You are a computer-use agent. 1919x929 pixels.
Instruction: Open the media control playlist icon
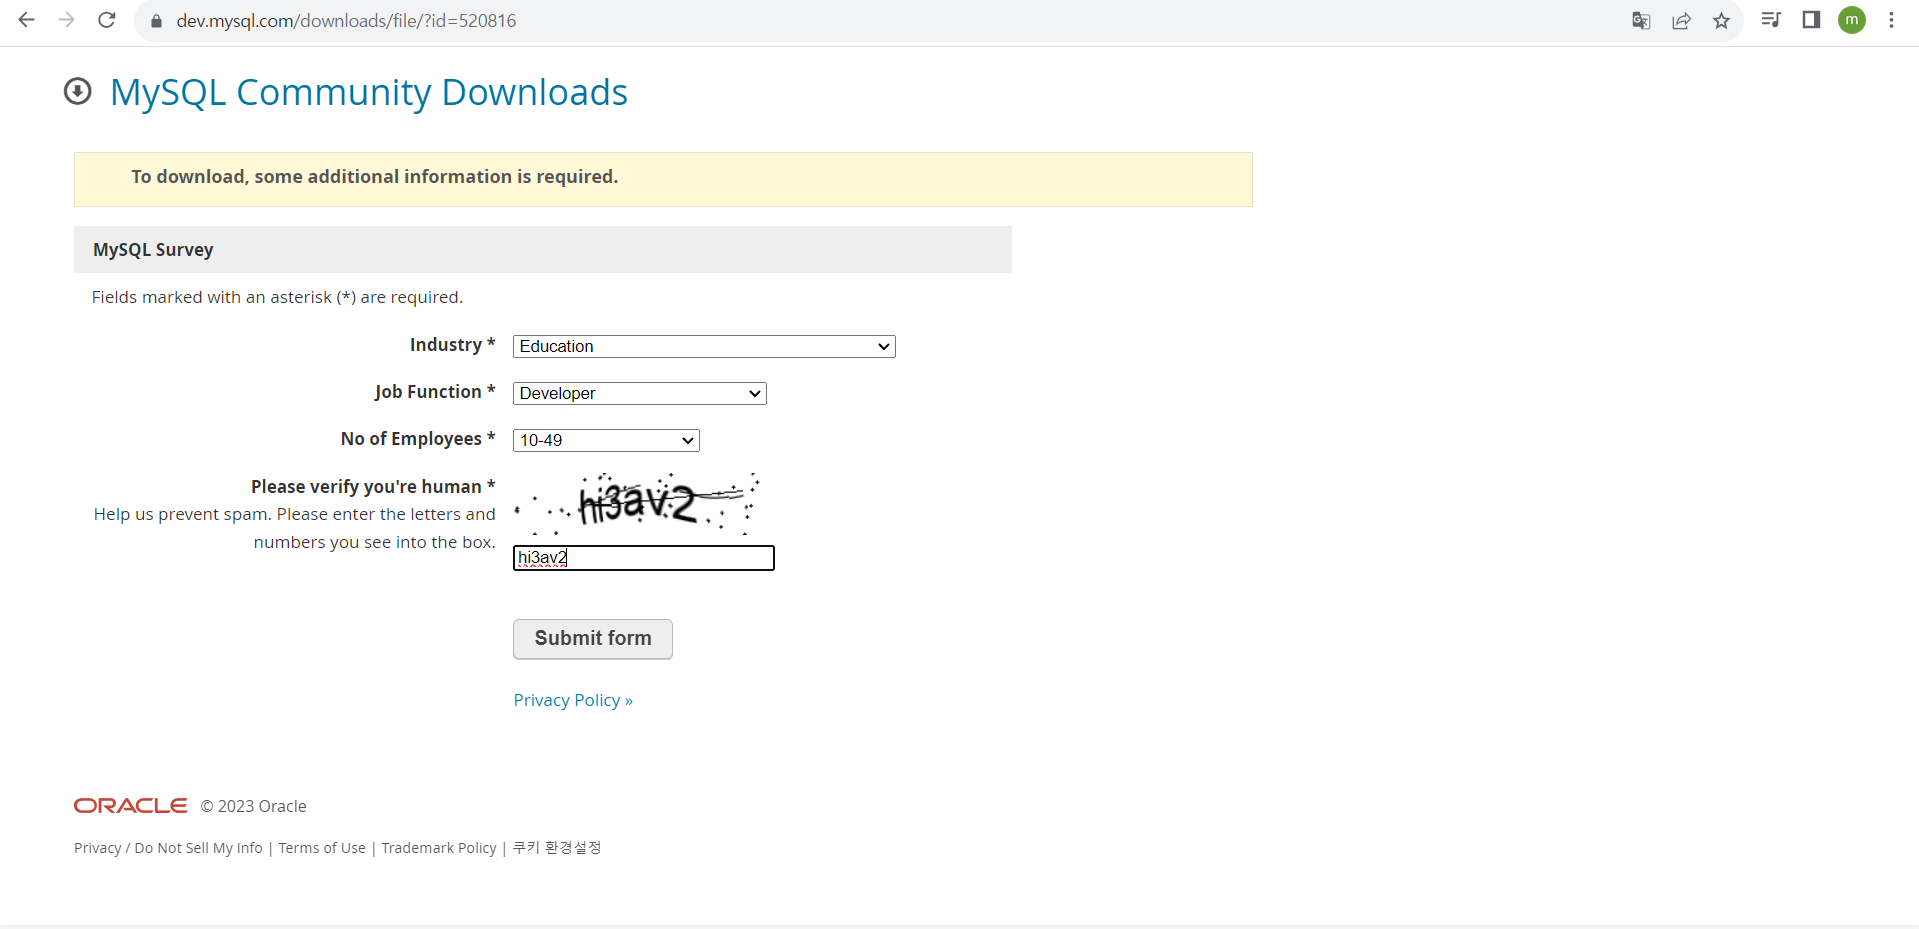click(x=1771, y=20)
